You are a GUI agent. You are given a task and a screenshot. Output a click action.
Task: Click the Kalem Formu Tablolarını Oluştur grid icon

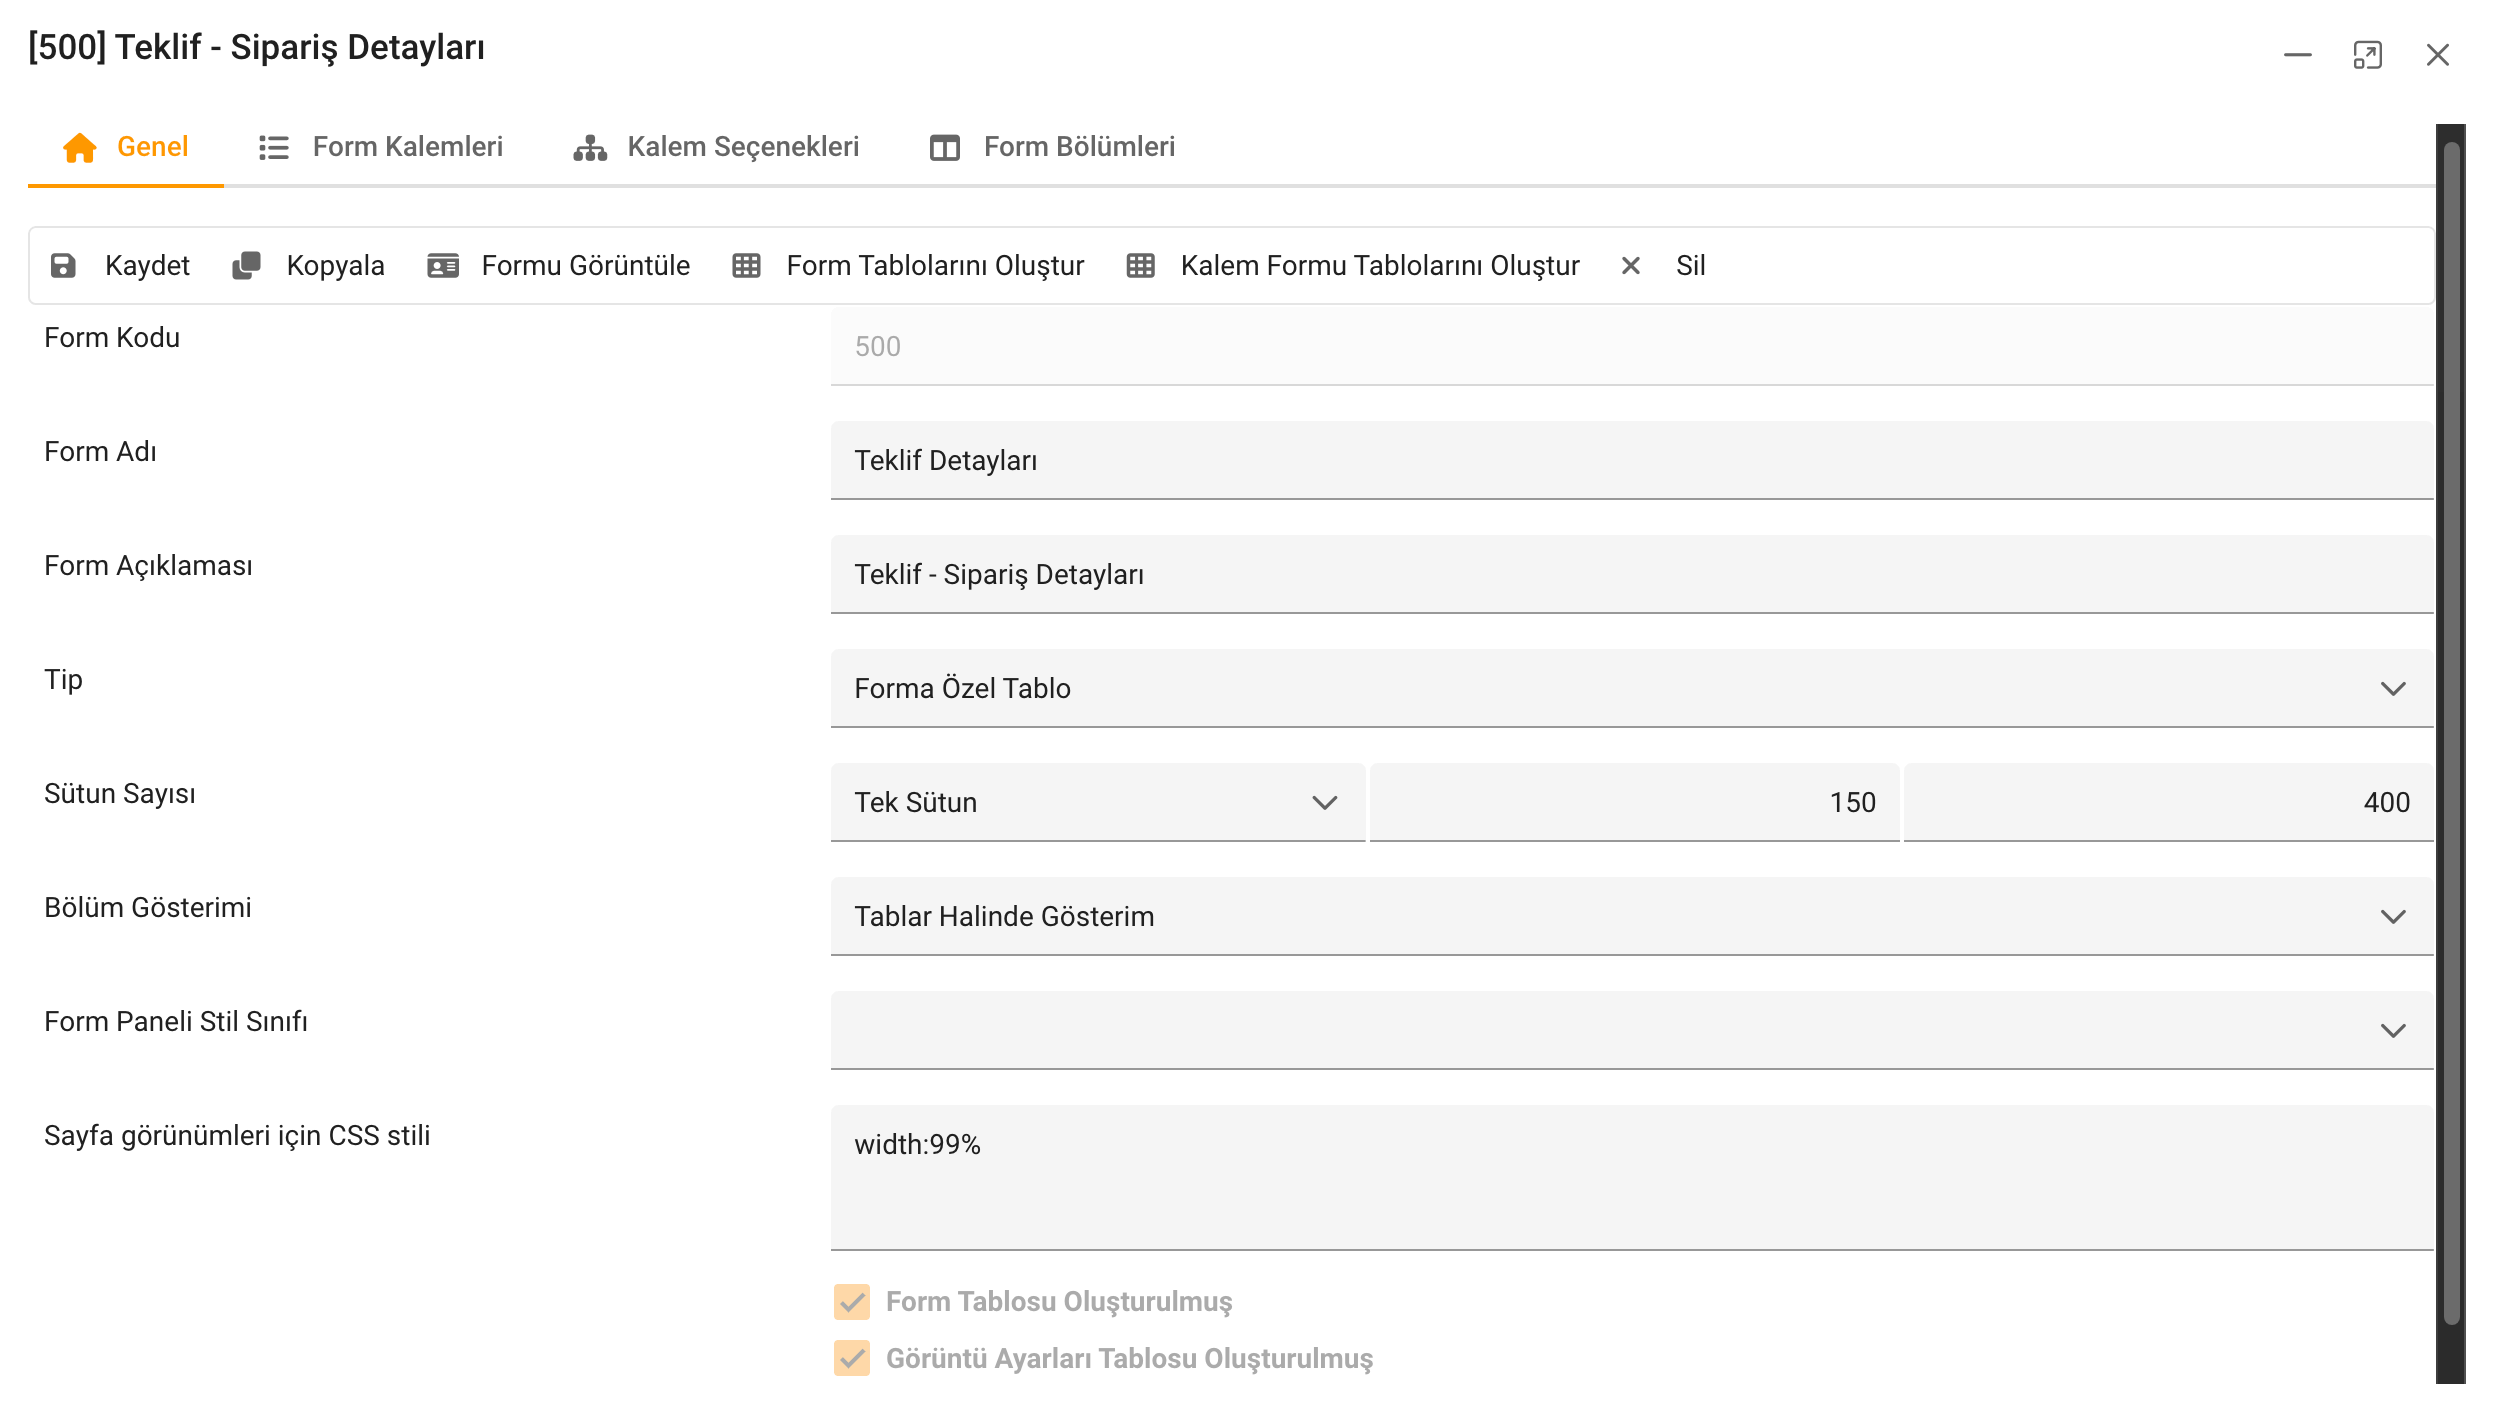click(1140, 265)
